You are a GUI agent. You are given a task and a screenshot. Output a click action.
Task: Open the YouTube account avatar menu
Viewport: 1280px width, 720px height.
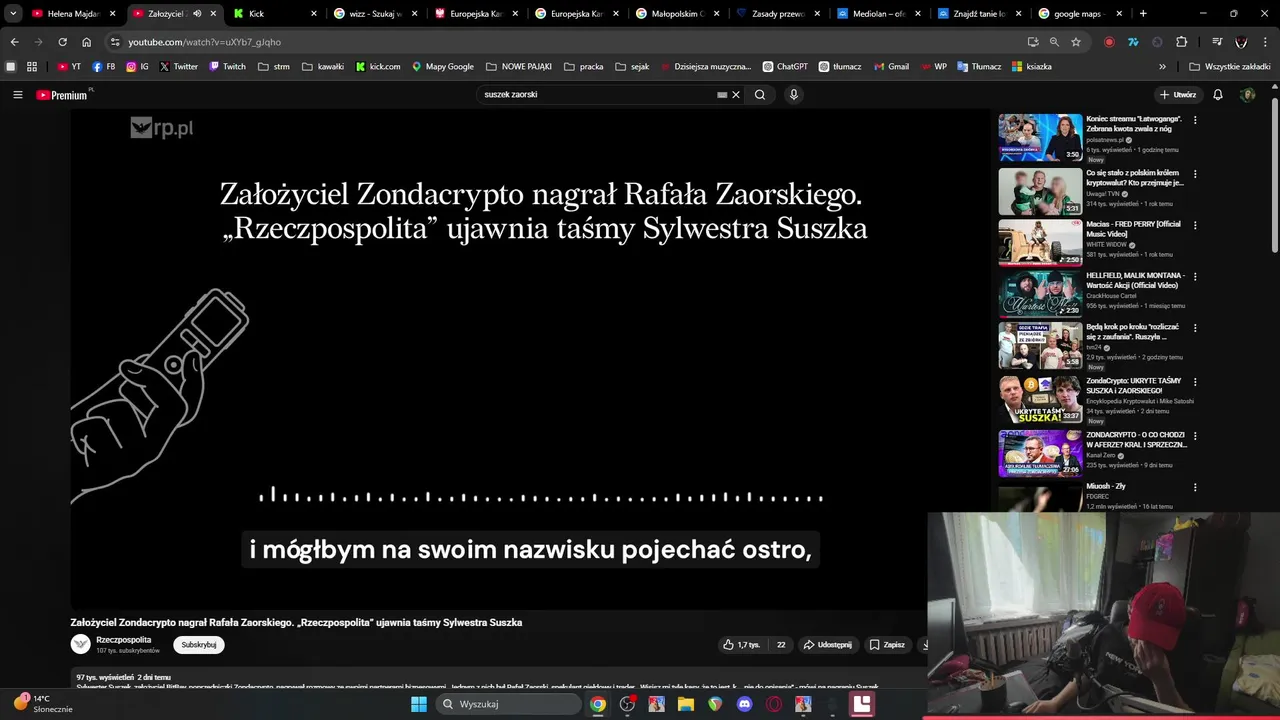tap(1247, 95)
